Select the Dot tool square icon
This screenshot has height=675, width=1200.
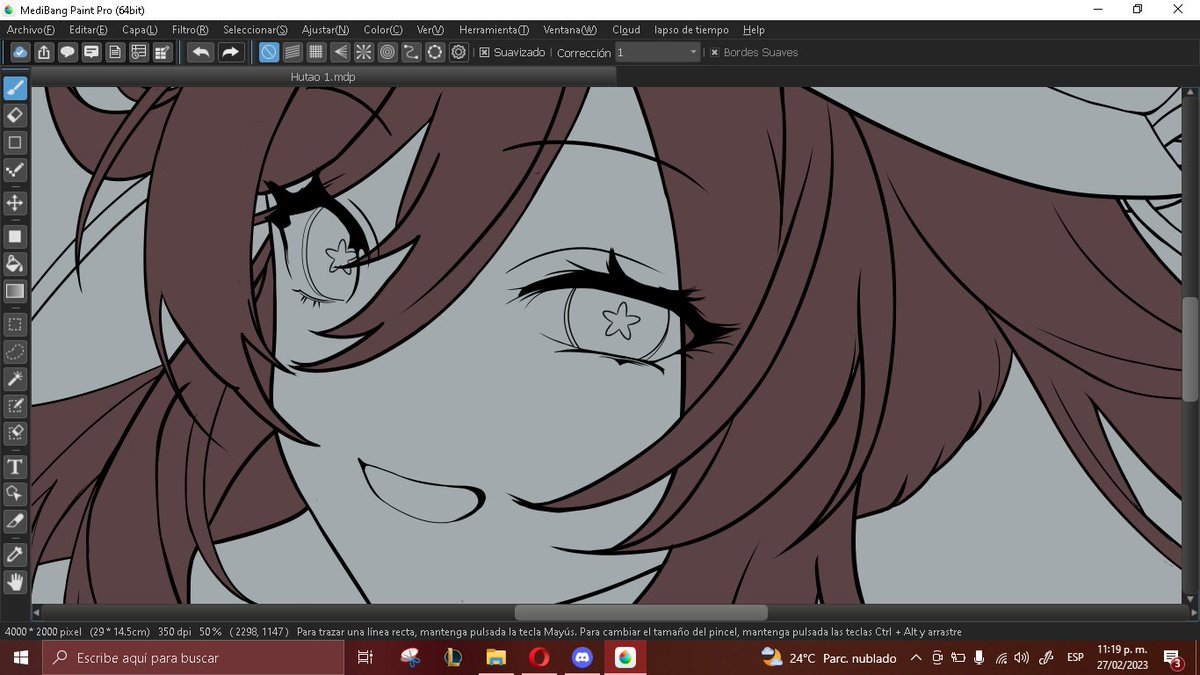(15, 143)
